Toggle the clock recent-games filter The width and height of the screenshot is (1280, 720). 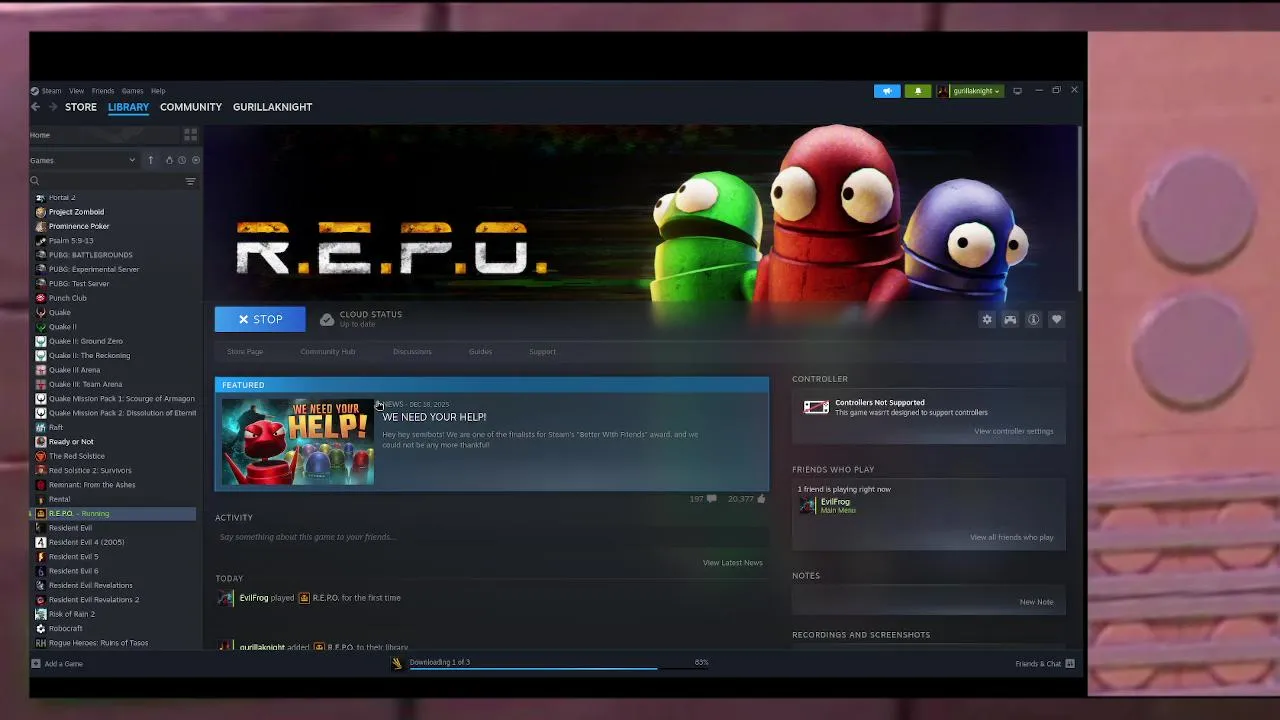(x=182, y=160)
